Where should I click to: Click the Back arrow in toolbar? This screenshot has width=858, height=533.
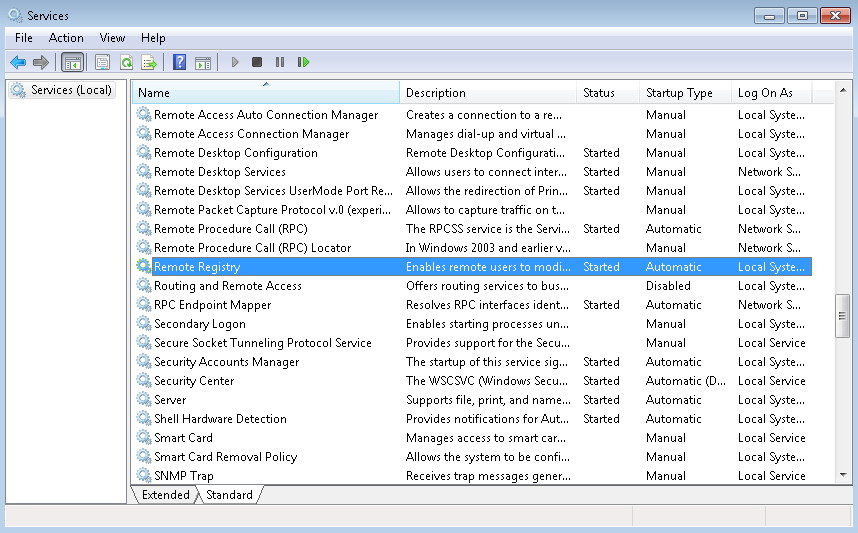click(18, 62)
